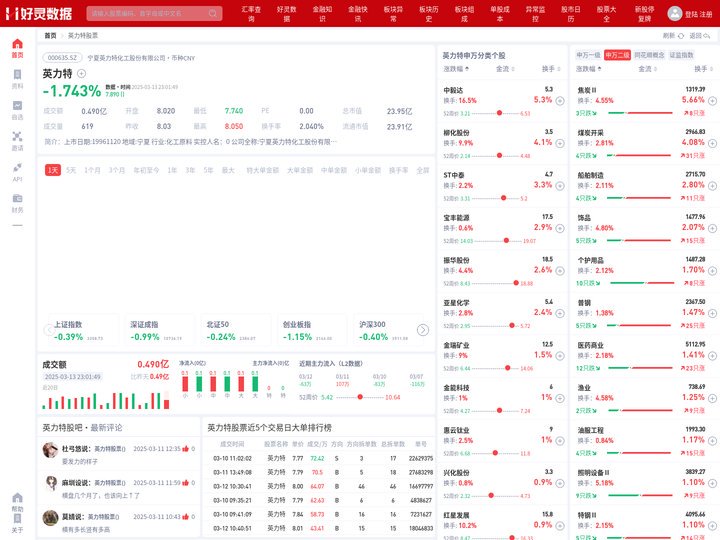Add 煤炭开采 sector via plus icon

coord(712,143)
